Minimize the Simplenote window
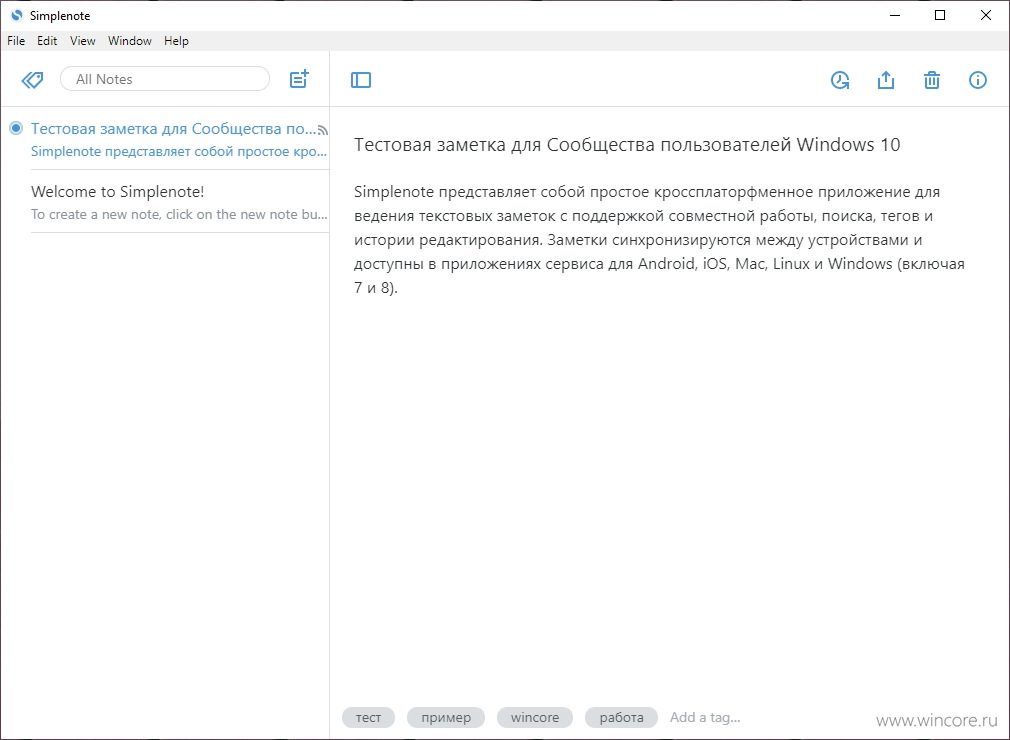This screenshot has height=740, width=1010. [894, 15]
